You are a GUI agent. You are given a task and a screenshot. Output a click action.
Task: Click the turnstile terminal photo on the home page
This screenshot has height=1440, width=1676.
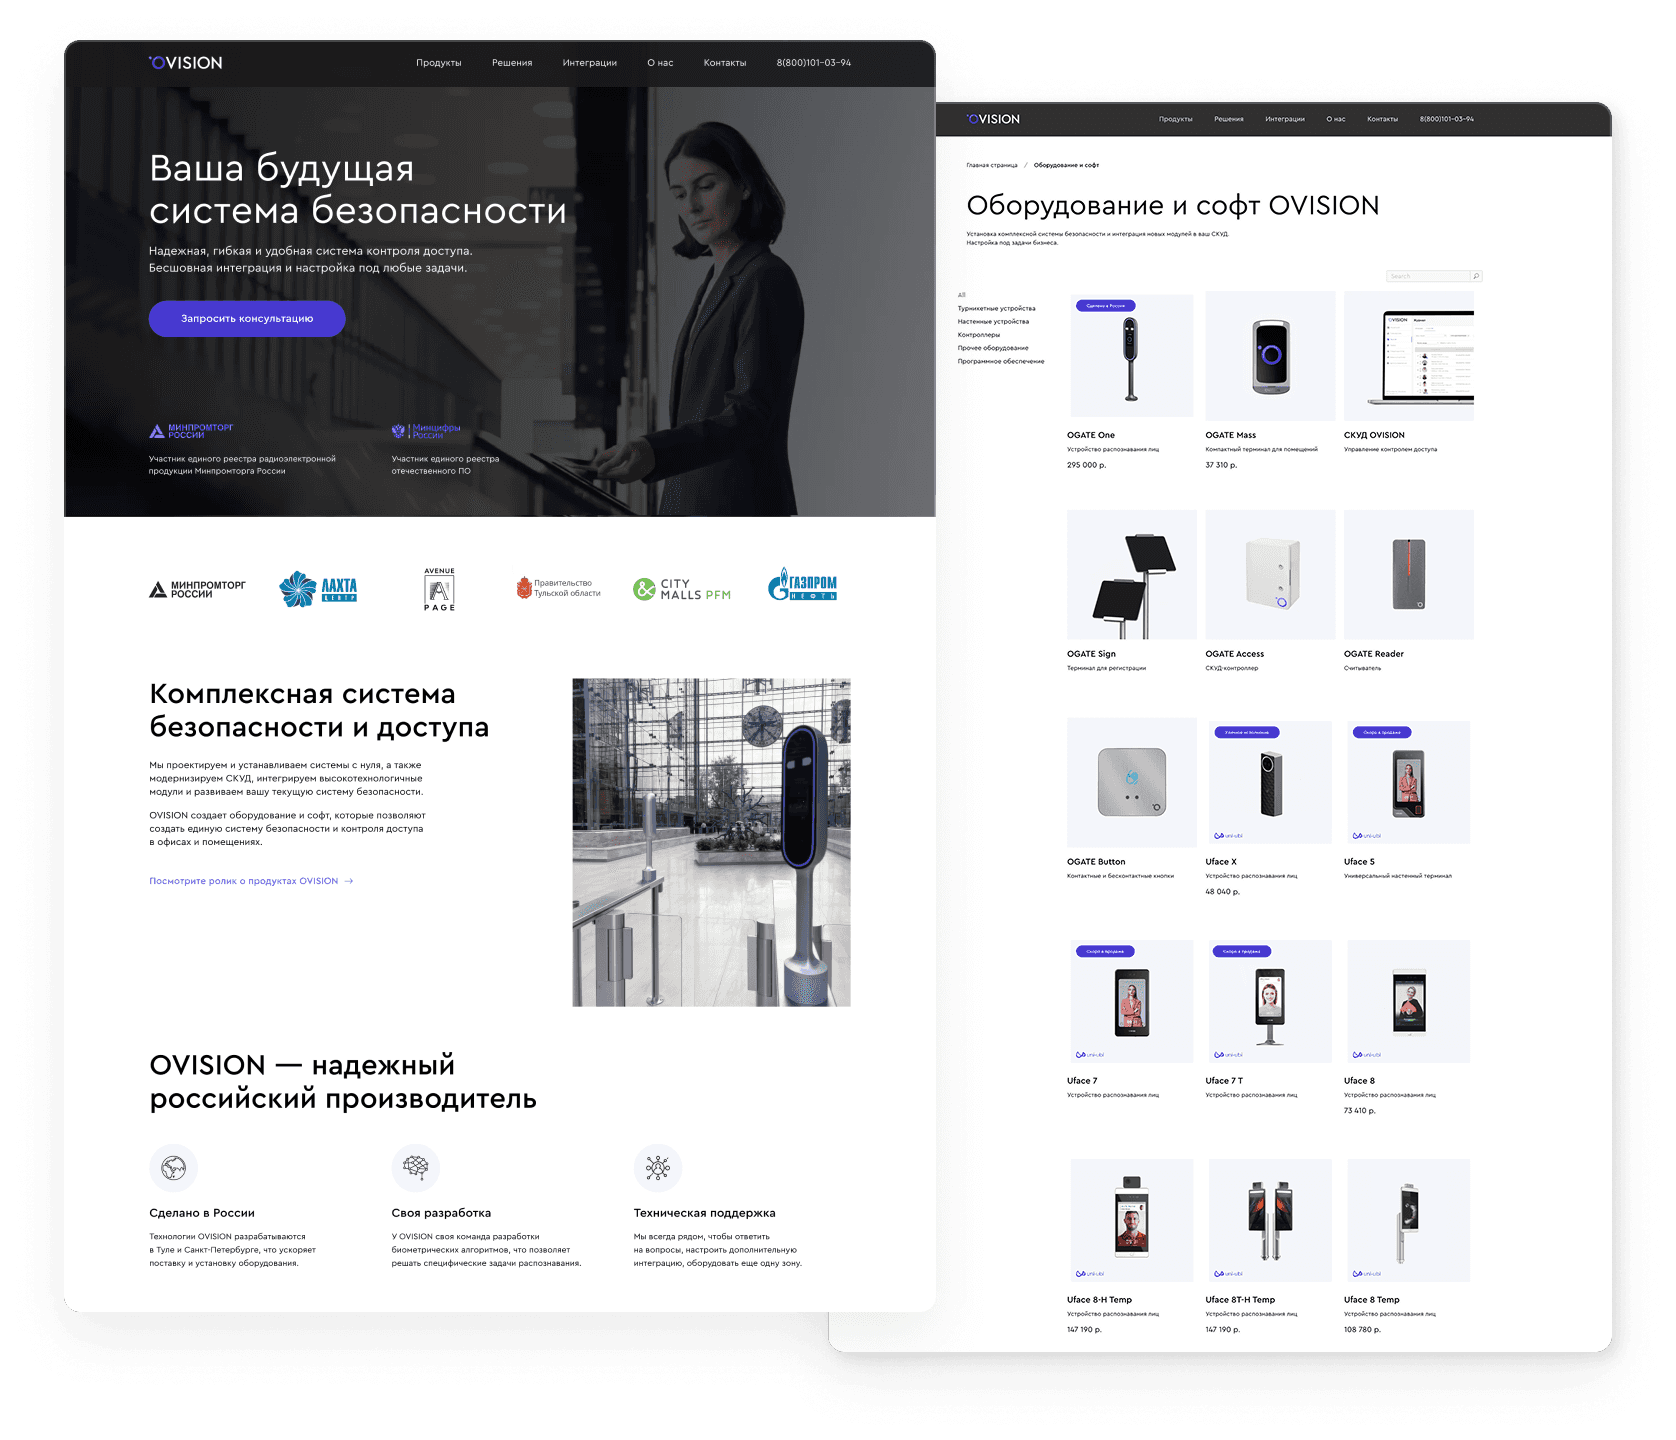711,842
